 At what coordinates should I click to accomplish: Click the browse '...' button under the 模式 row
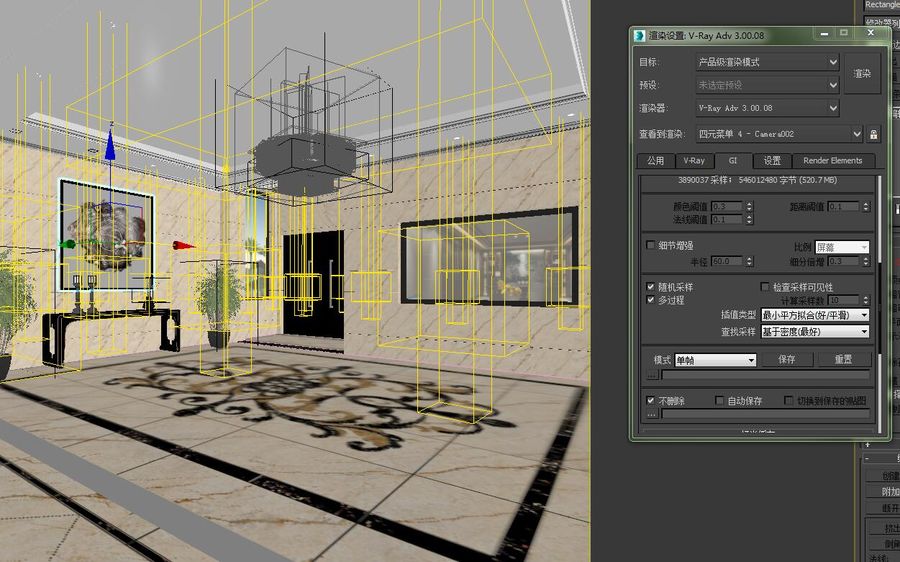tap(652, 375)
